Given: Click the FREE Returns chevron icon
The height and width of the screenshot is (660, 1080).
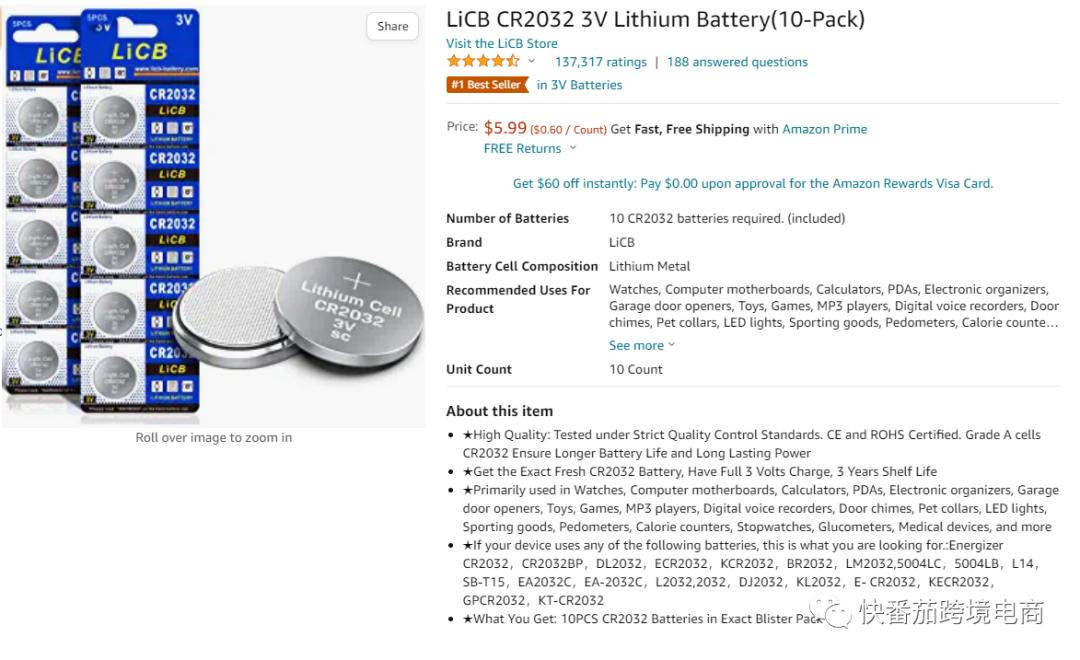Looking at the screenshot, I should 573,148.
